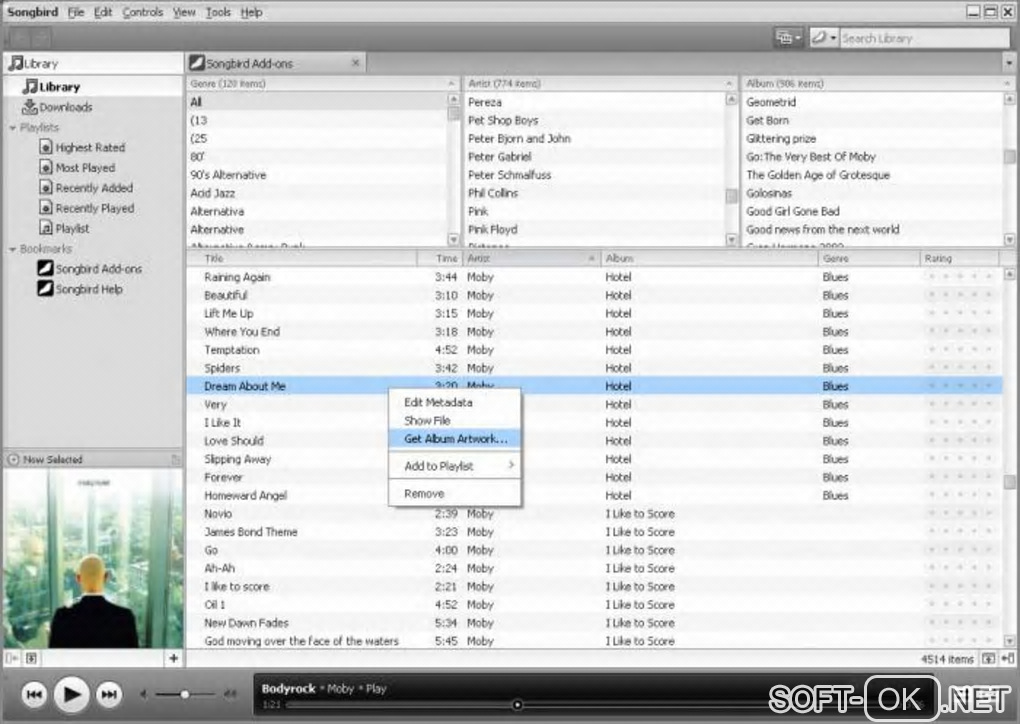The width and height of the screenshot is (1020, 724).
Task: Open the View menu
Action: pyautogui.click(x=184, y=12)
